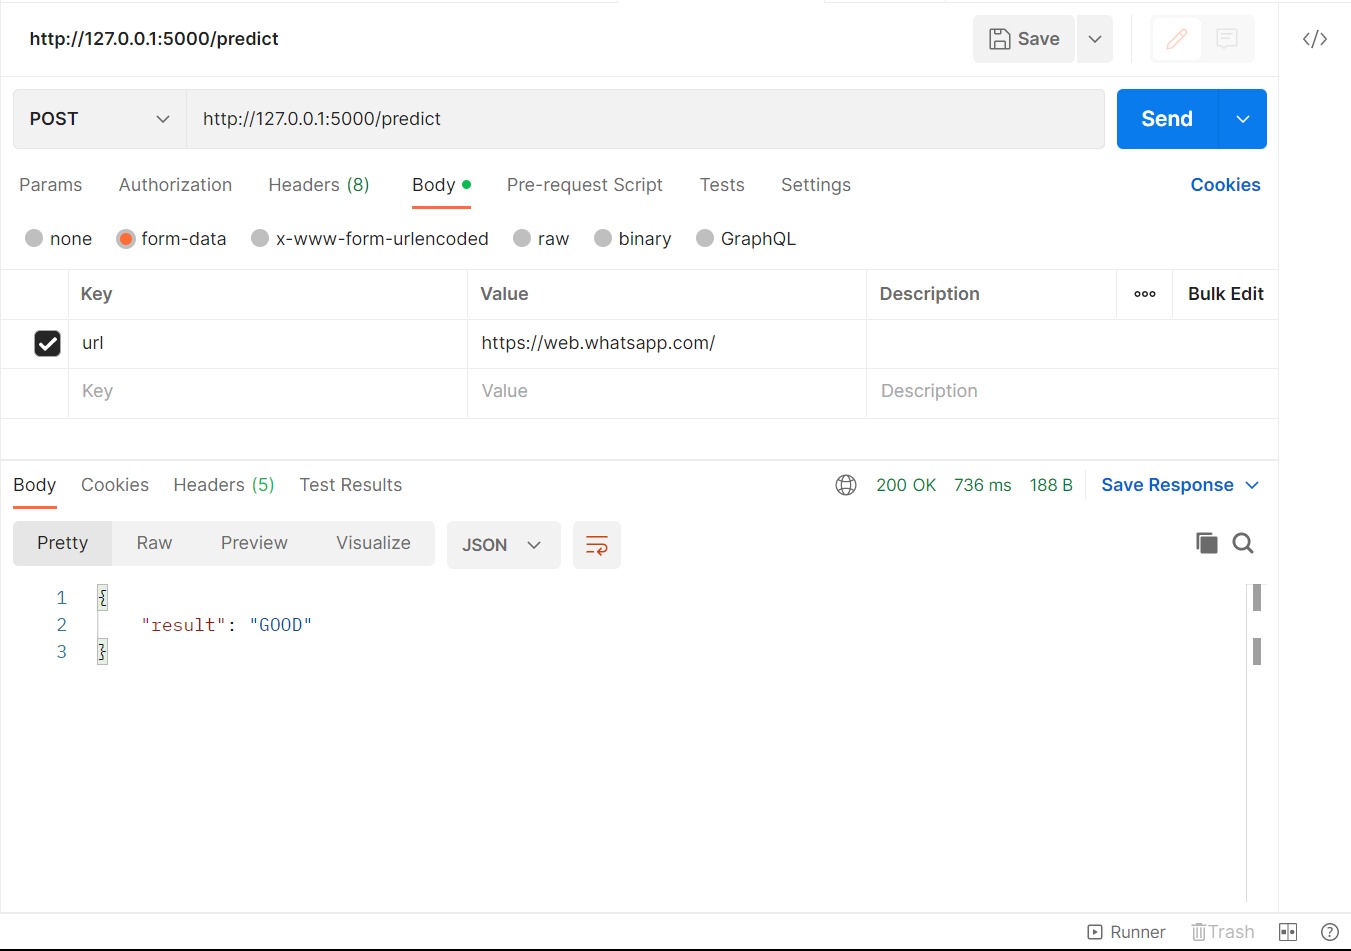1351x951 pixels.
Task: Open the request Headers (8) tab
Action: coord(319,185)
